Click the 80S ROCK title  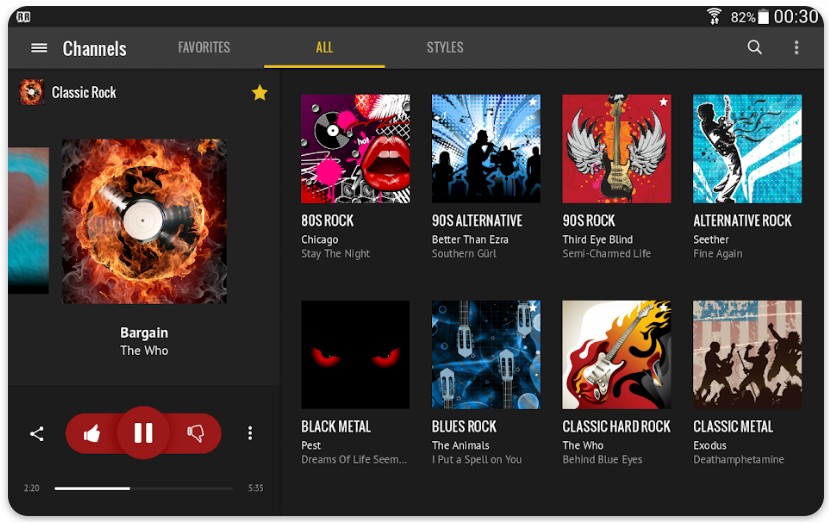tap(327, 220)
